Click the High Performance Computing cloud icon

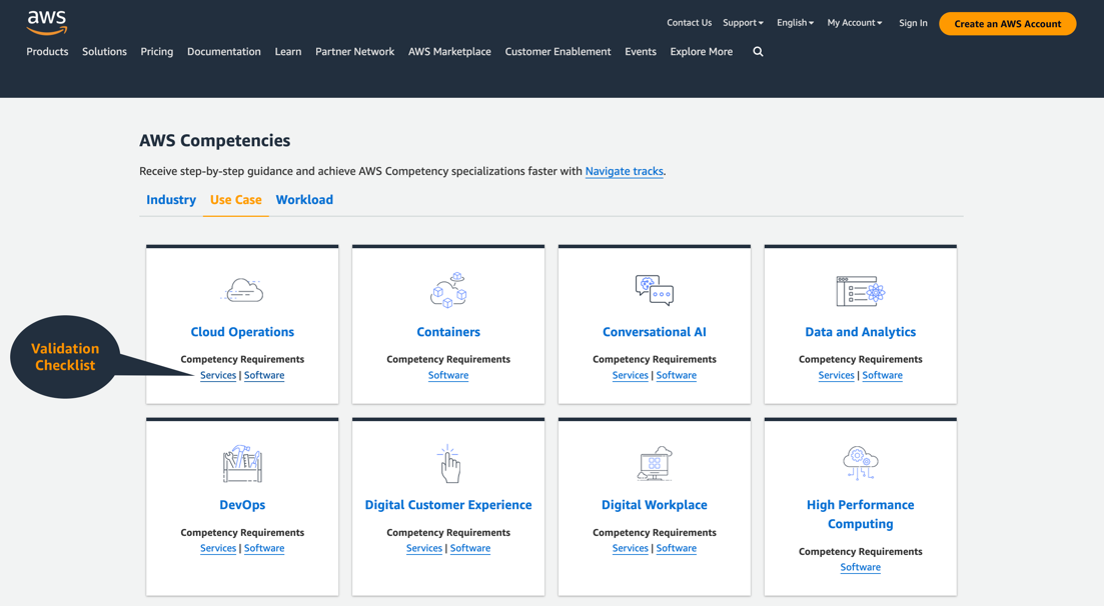click(860, 462)
